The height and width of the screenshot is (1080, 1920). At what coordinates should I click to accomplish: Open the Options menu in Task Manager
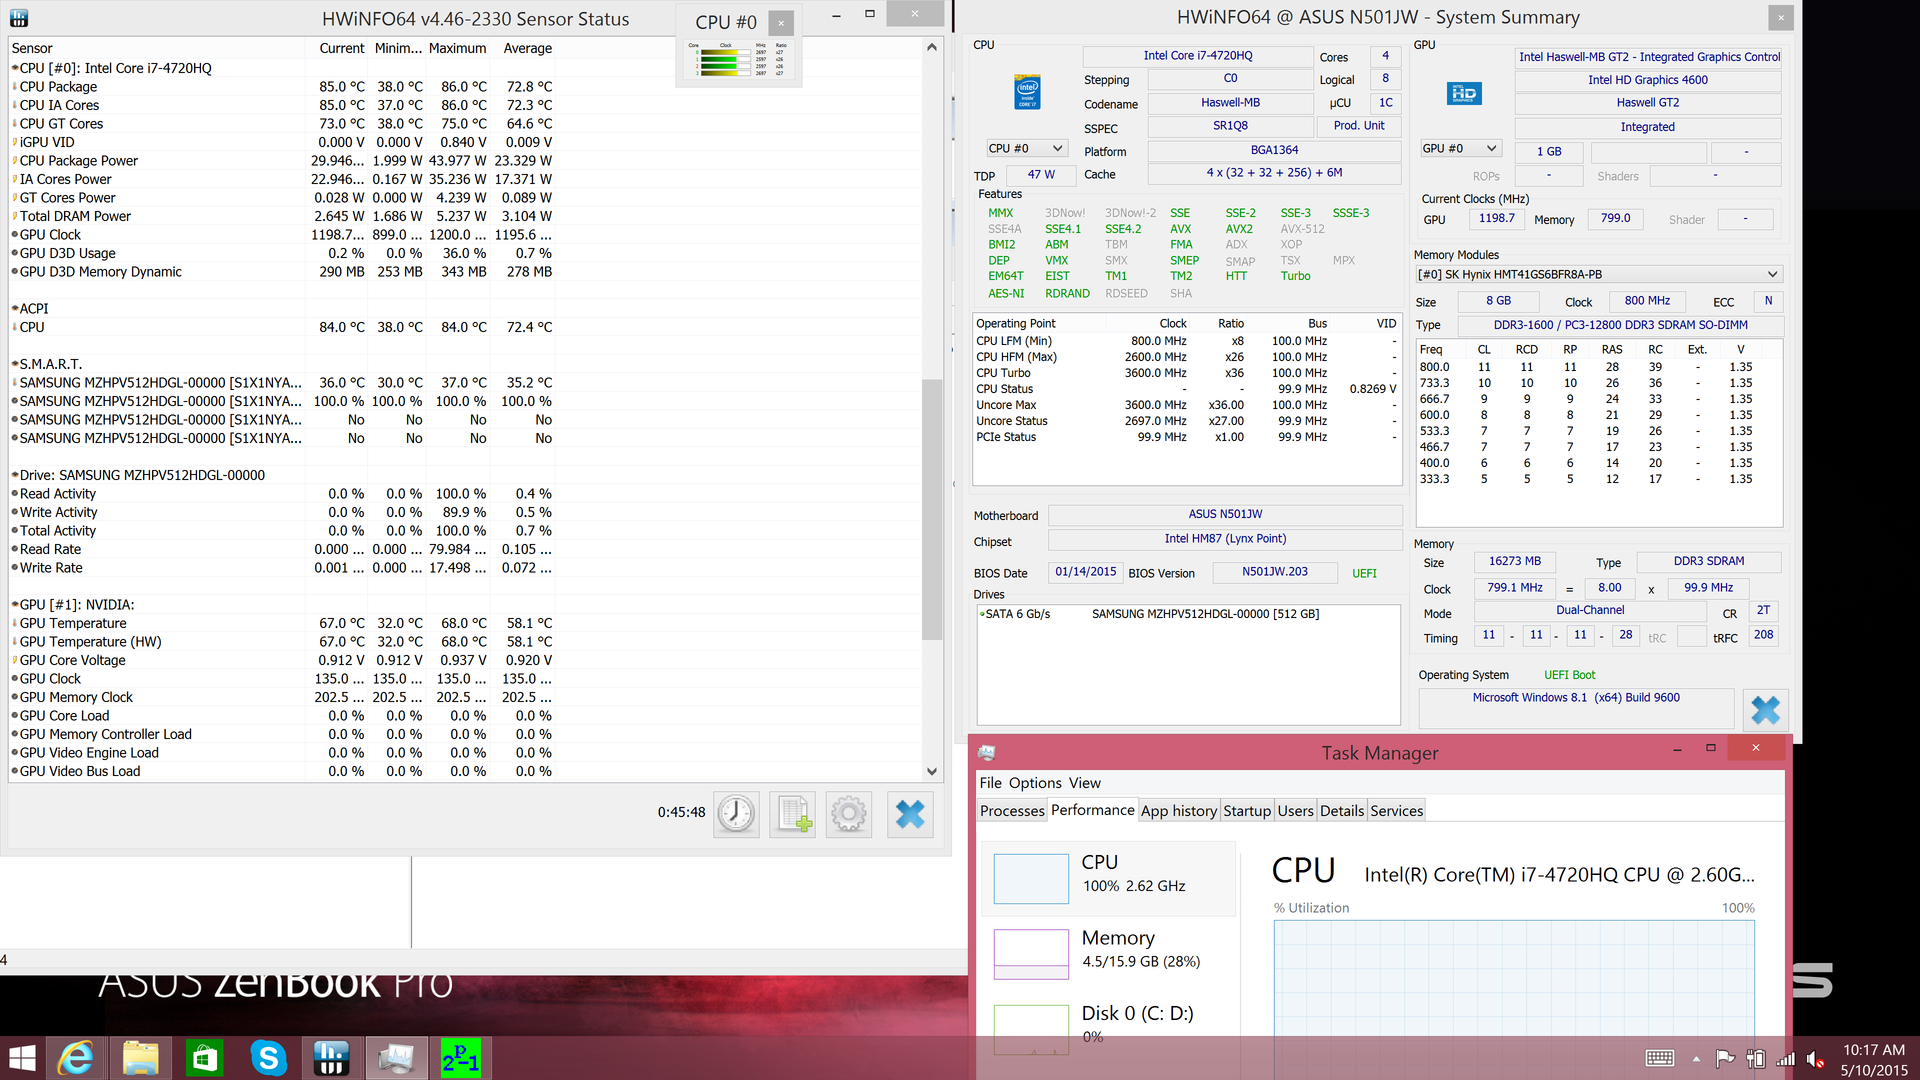[x=1035, y=783]
